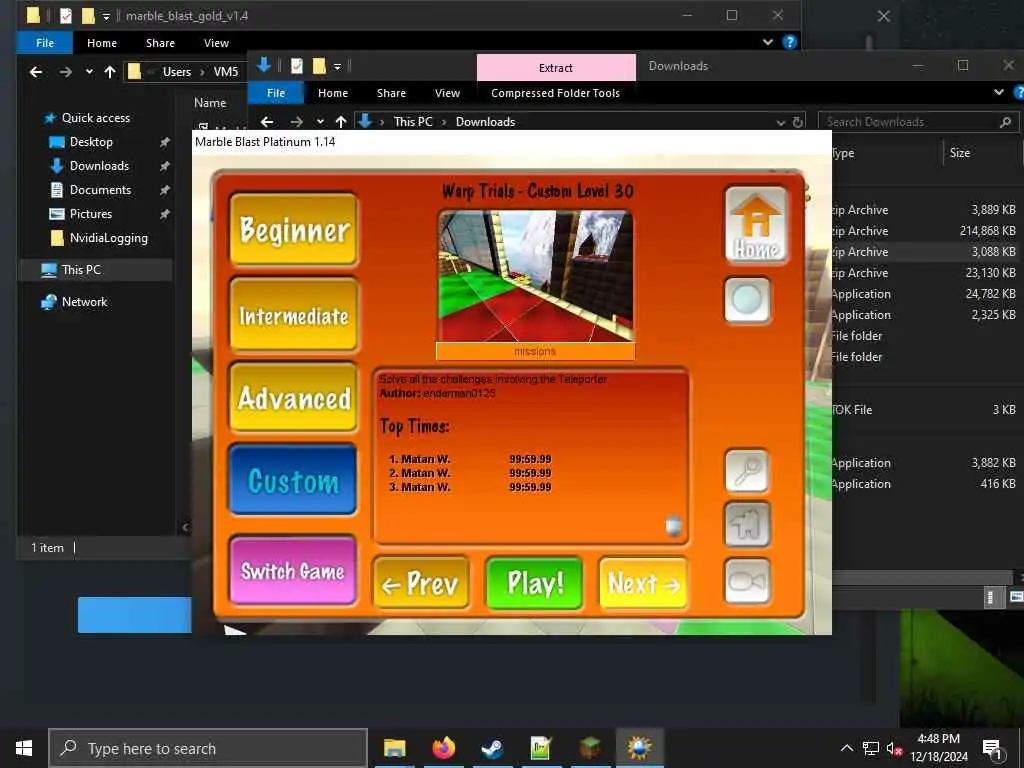Image resolution: width=1024 pixels, height=768 pixels.
Task: Open Share tab in Downloads window
Action: tap(391, 93)
